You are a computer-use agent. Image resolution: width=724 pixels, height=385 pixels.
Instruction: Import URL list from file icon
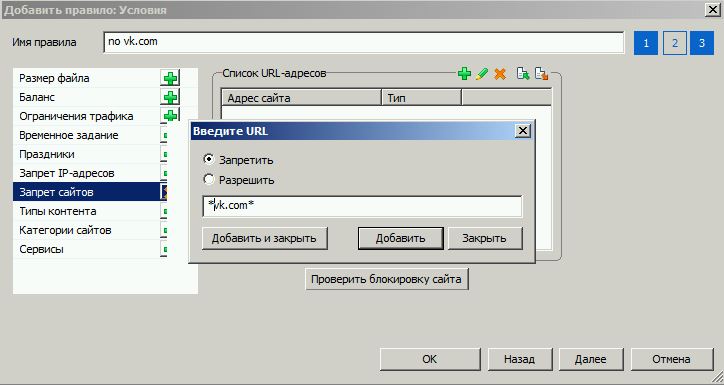tap(523, 73)
